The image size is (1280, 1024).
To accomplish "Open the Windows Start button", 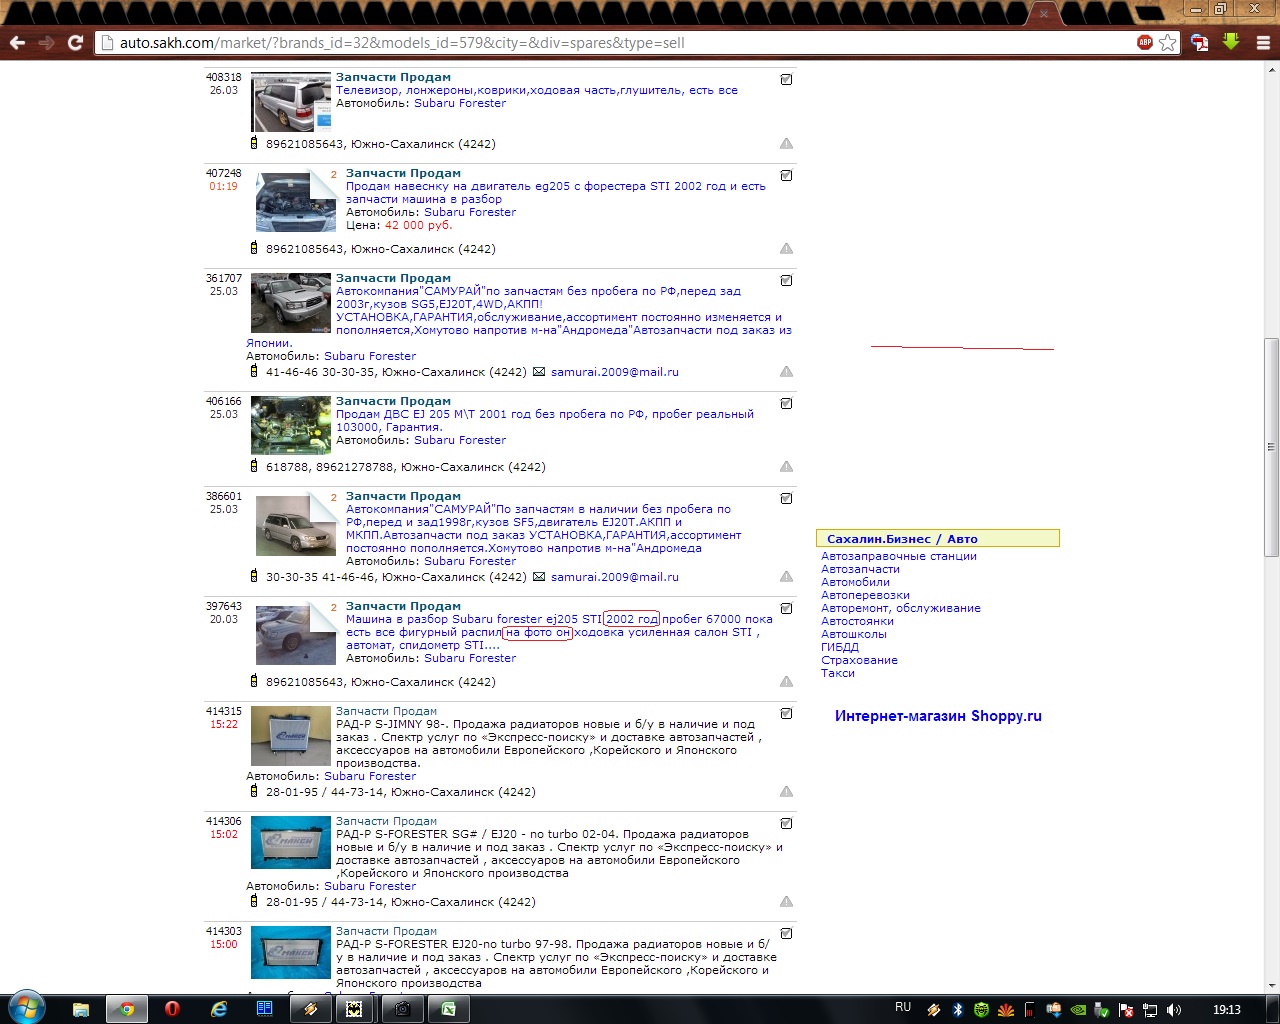I will click(x=26, y=1008).
